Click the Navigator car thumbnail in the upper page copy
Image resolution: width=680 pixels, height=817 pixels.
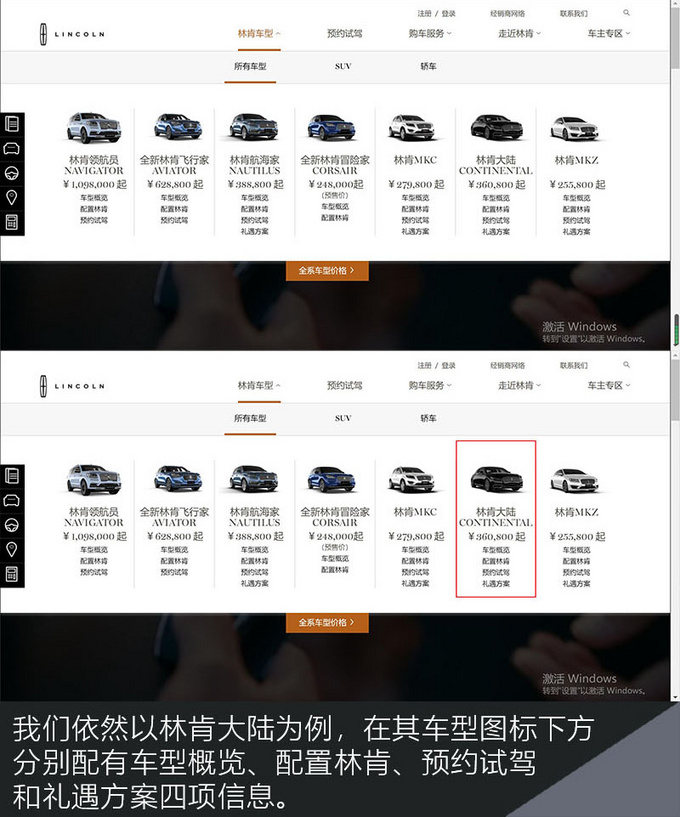coord(94,128)
